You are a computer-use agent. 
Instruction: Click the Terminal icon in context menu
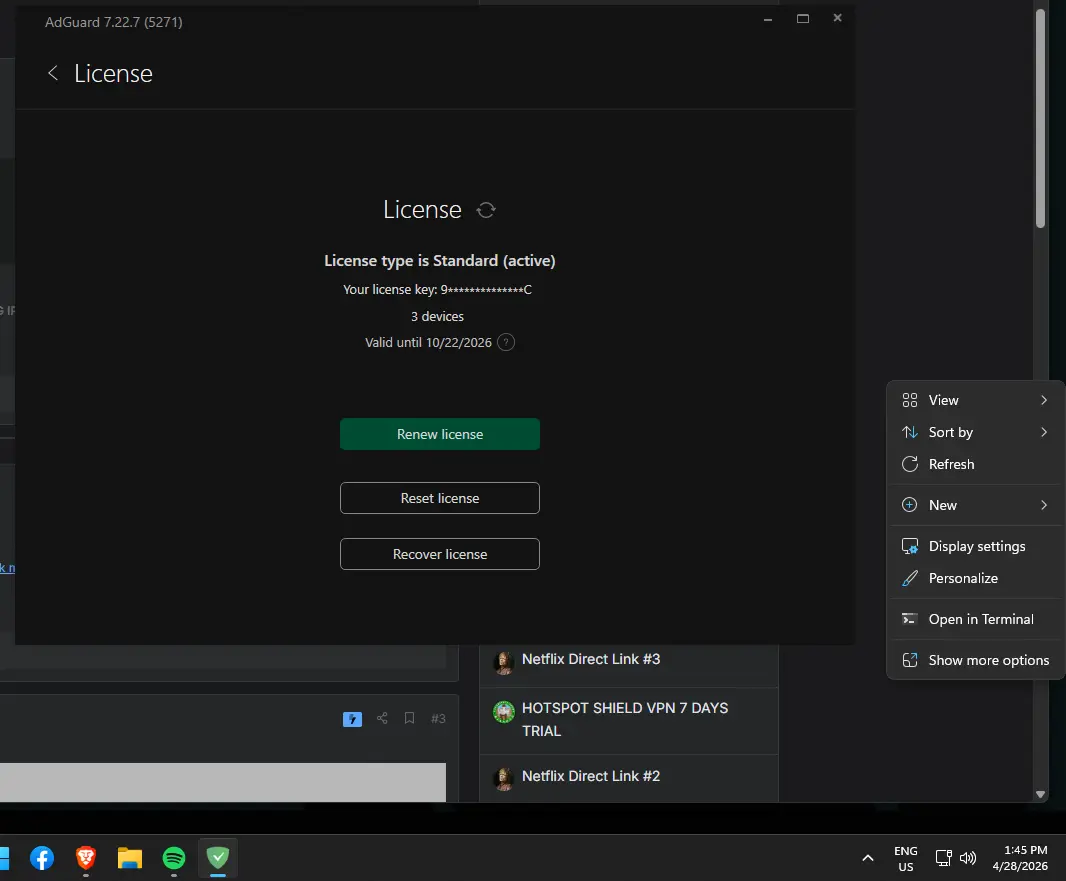pyautogui.click(x=910, y=619)
